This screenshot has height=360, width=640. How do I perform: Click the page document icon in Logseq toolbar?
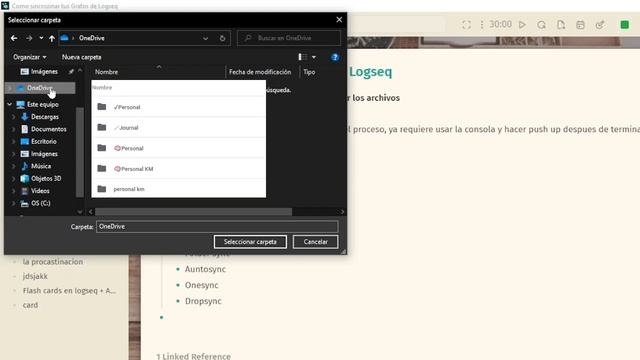tap(561, 25)
